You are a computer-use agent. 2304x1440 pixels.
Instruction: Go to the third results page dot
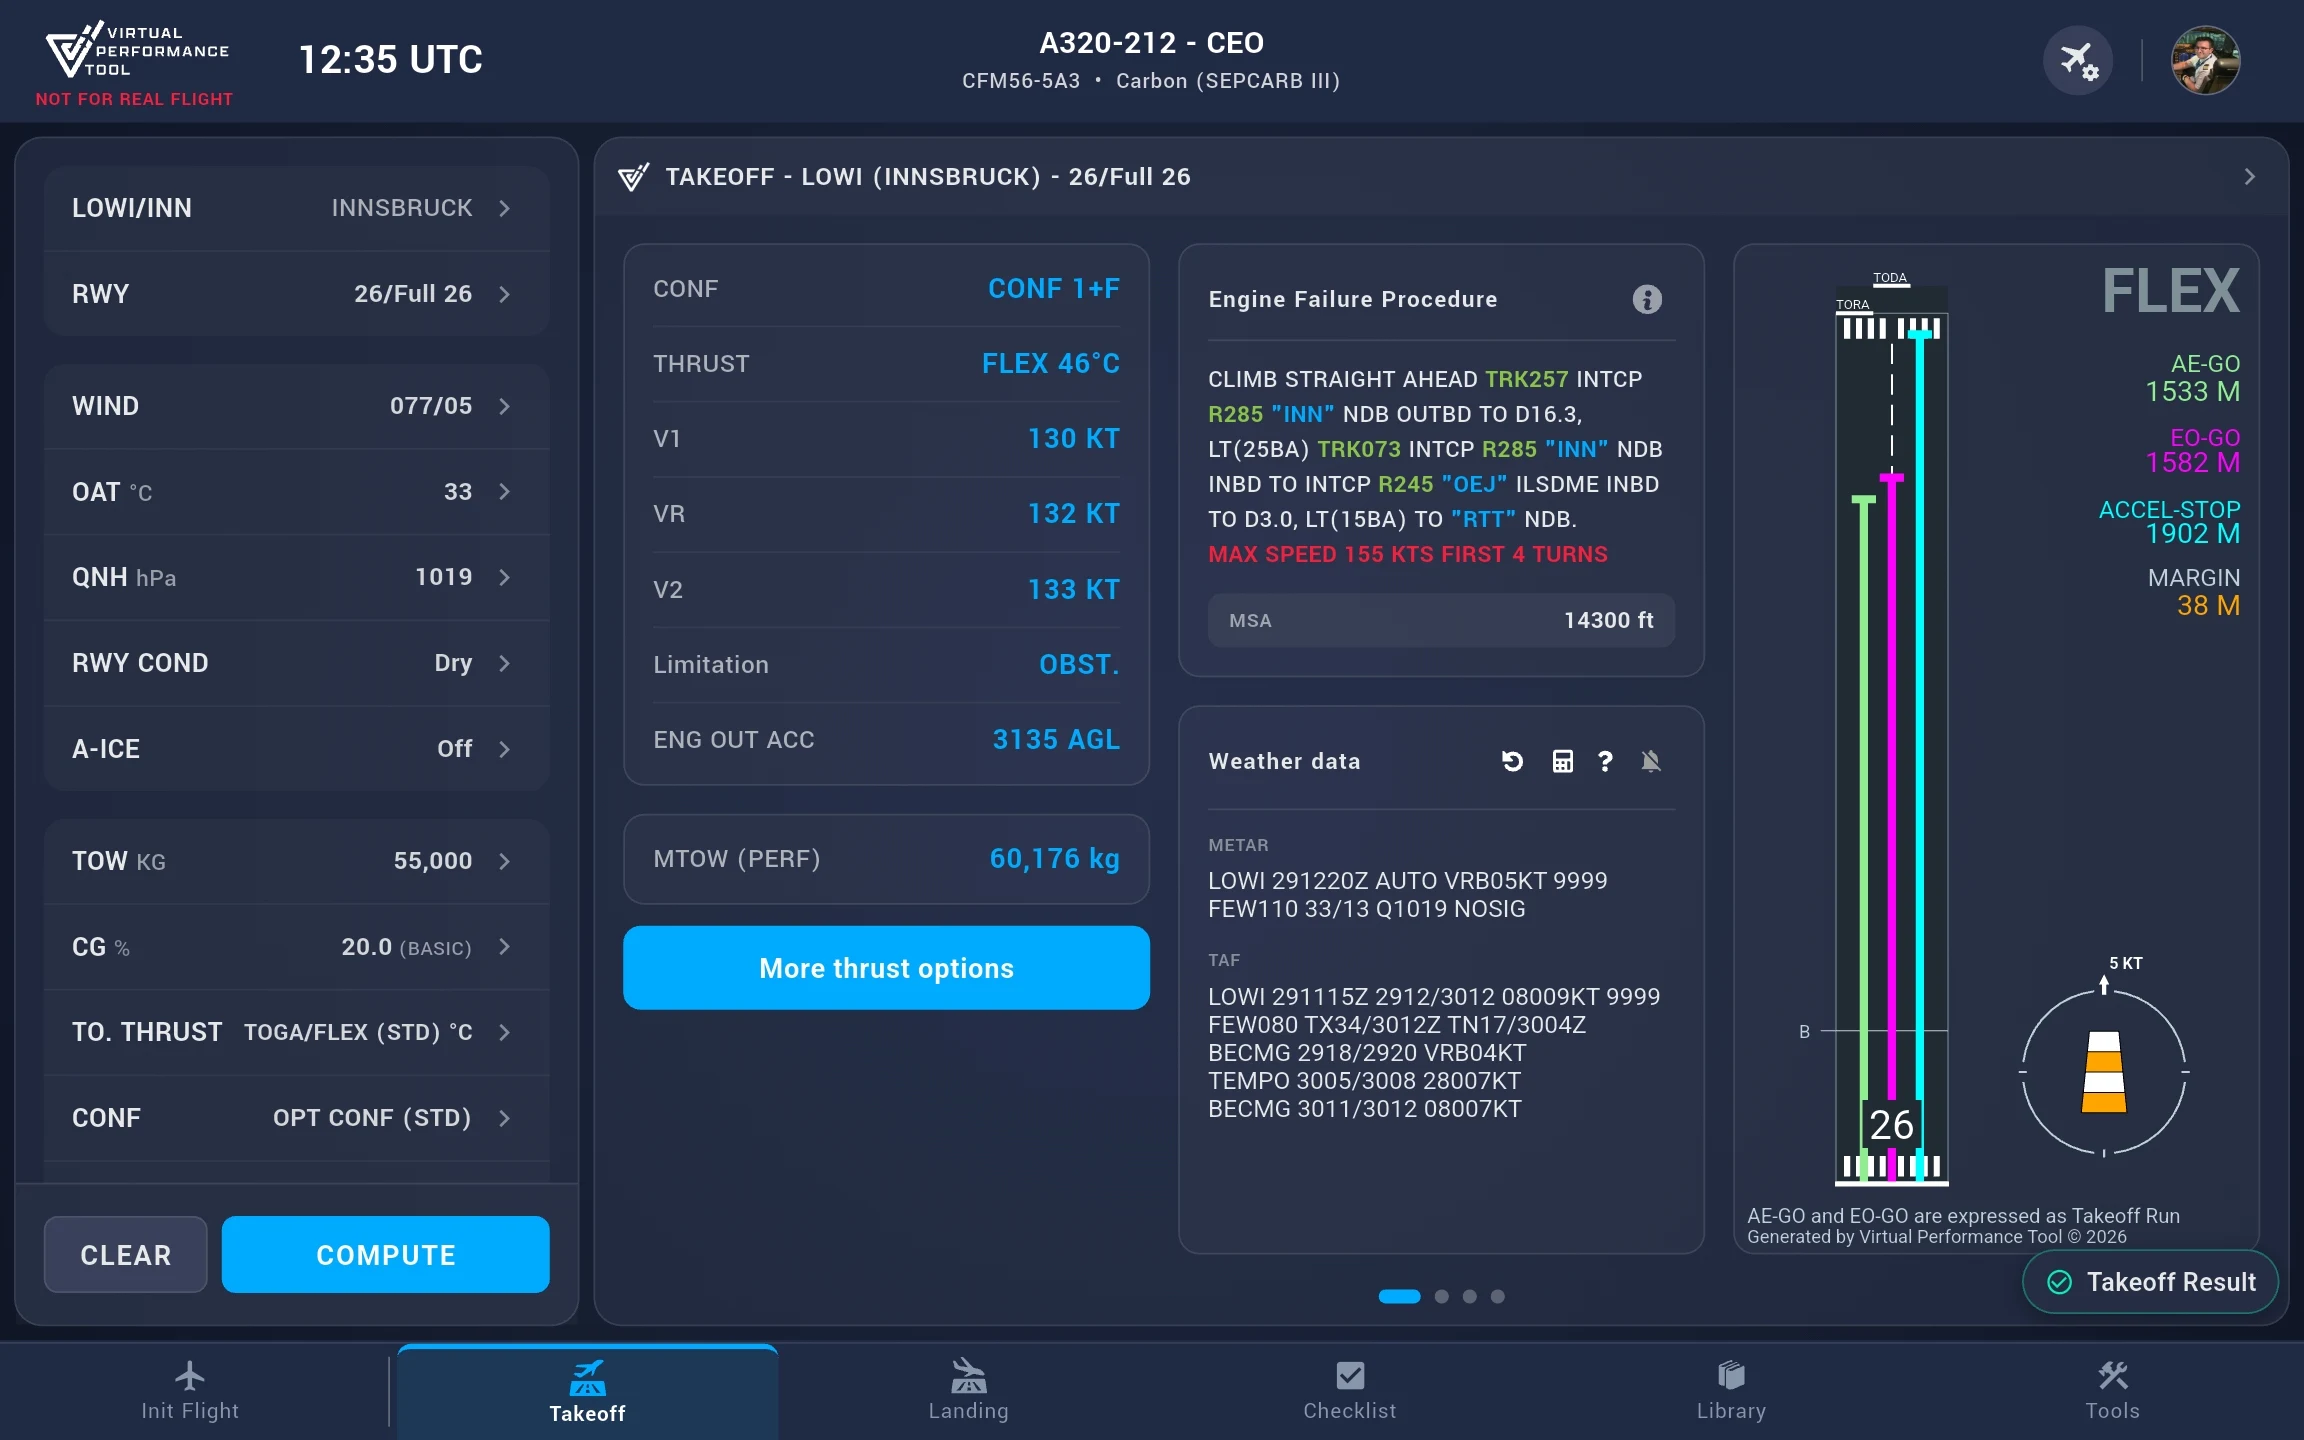click(x=1469, y=1297)
